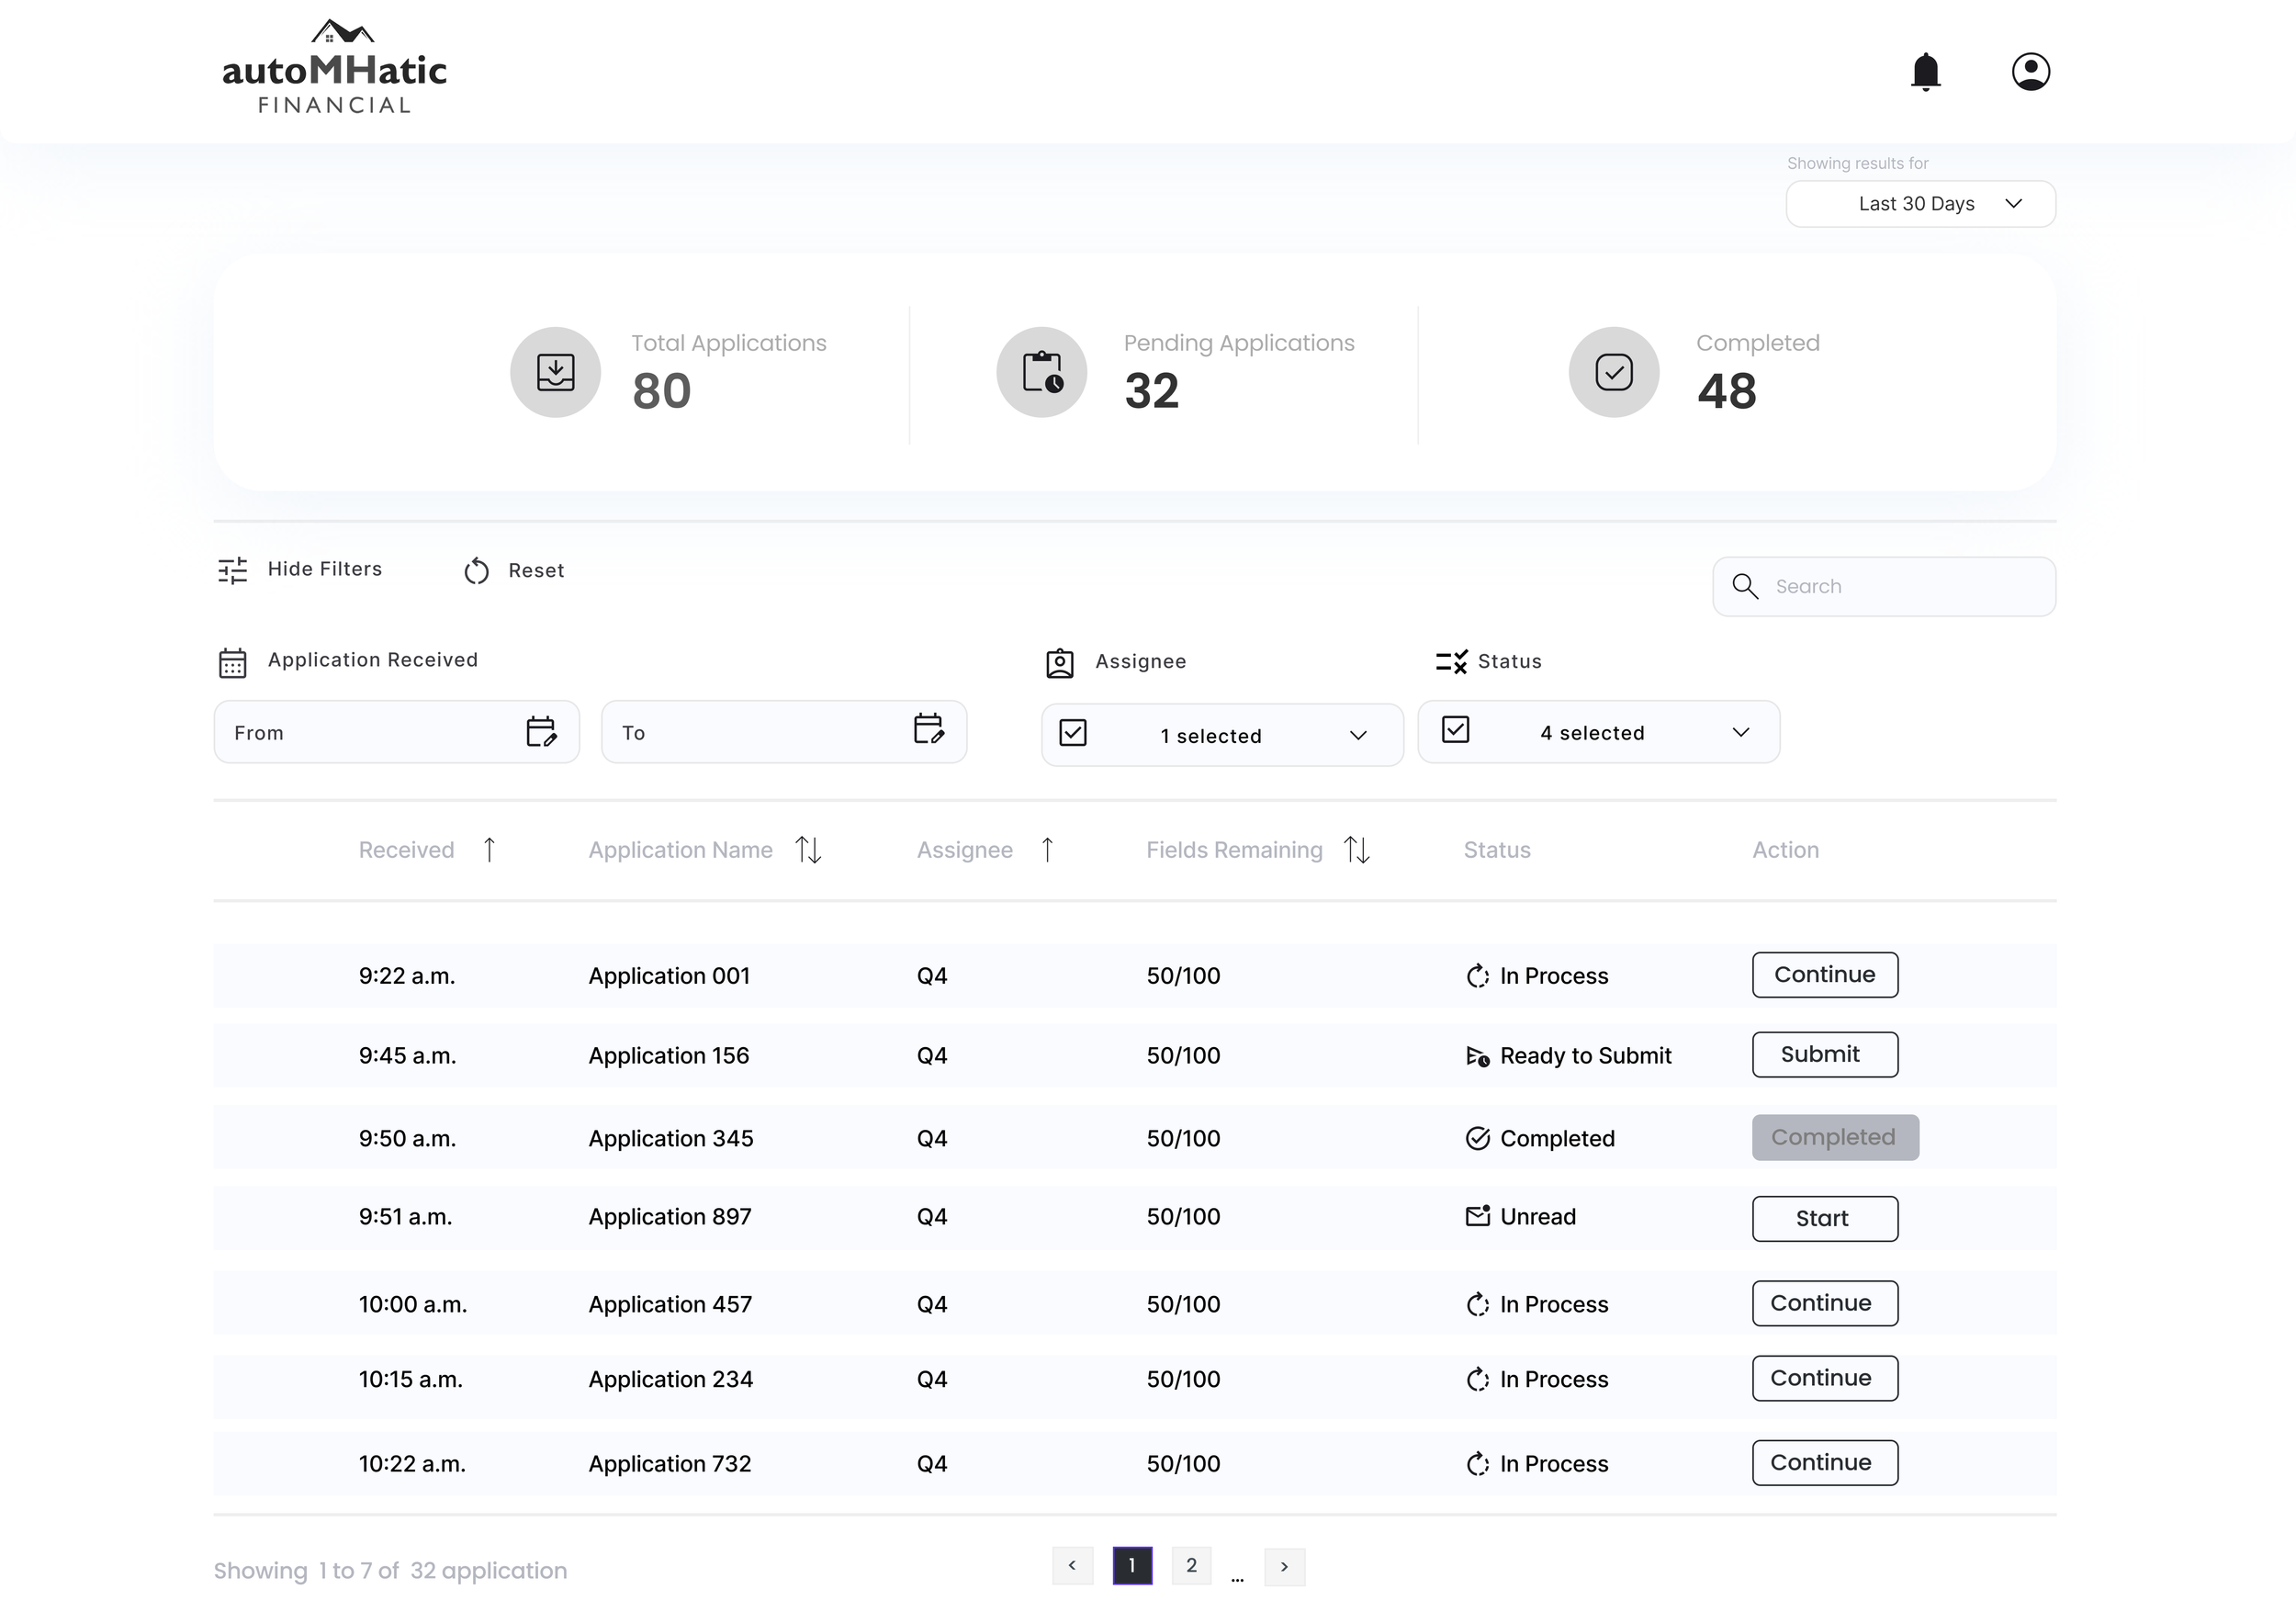The height and width of the screenshot is (1623, 2296).
Task: Toggle the Status select-all checkbox
Action: click(x=1455, y=730)
